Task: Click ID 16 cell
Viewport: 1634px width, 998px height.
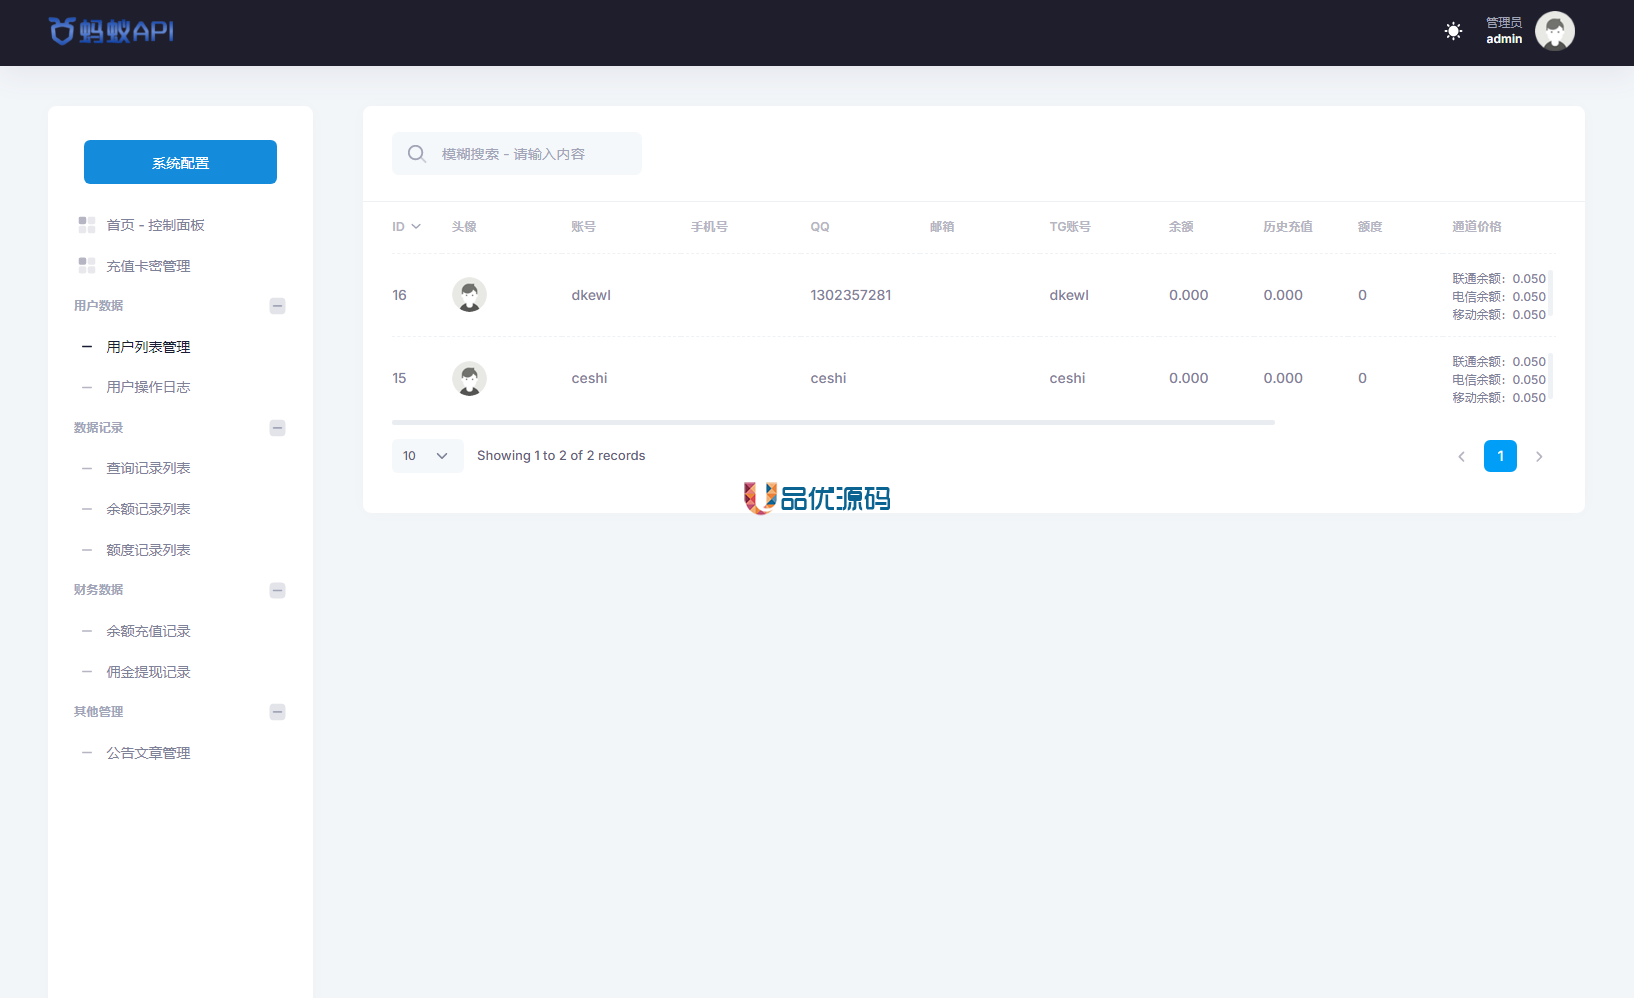Action: tap(399, 295)
